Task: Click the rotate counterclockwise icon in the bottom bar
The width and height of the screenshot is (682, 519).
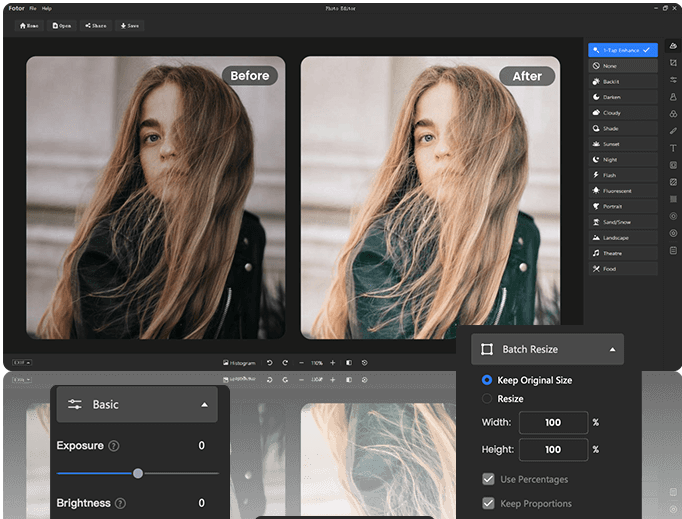Action: [270, 362]
